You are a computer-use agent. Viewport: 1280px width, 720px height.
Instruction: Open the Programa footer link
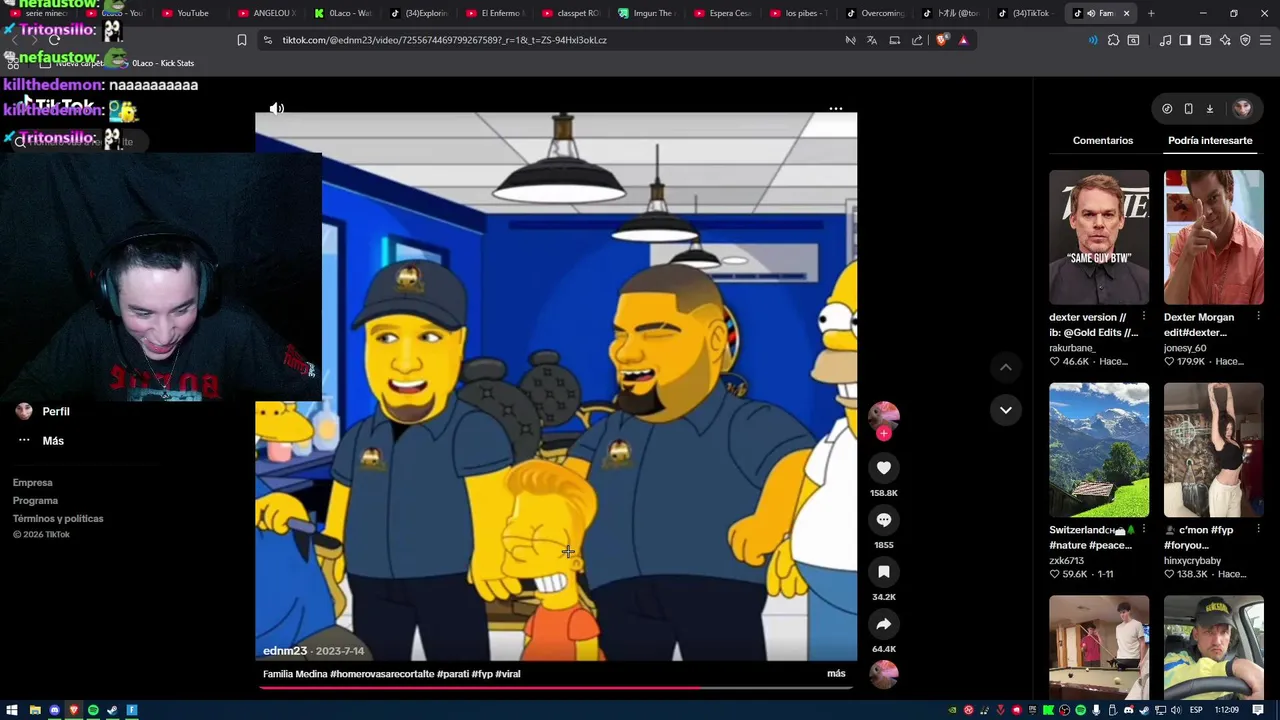(35, 501)
